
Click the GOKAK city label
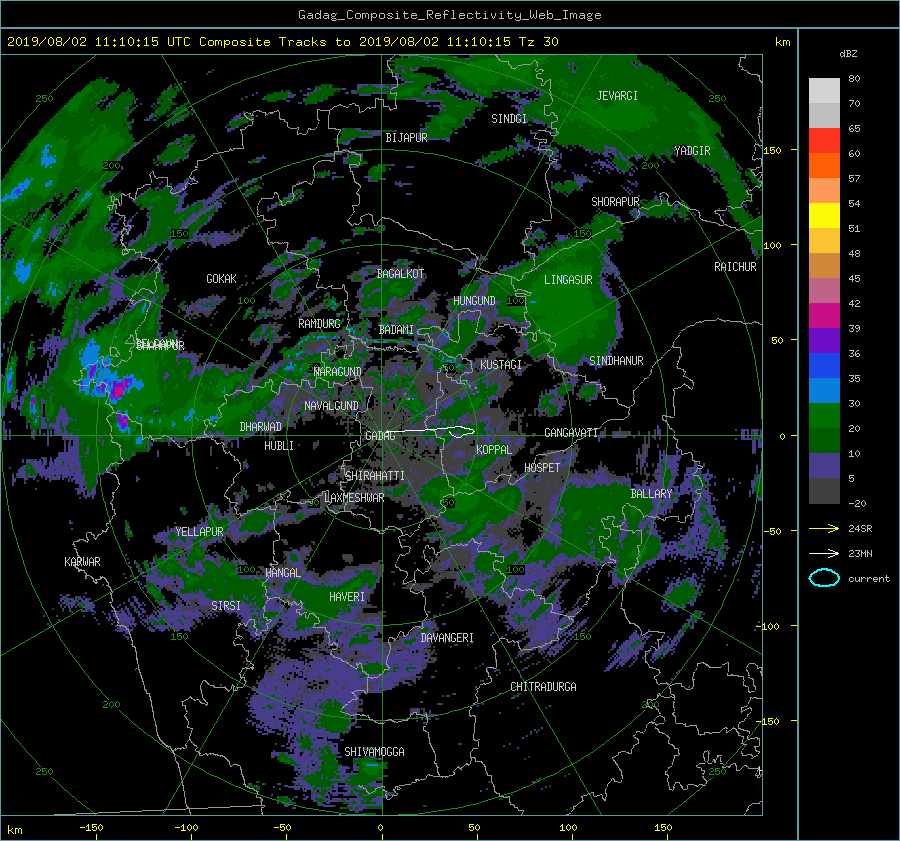[x=222, y=279]
